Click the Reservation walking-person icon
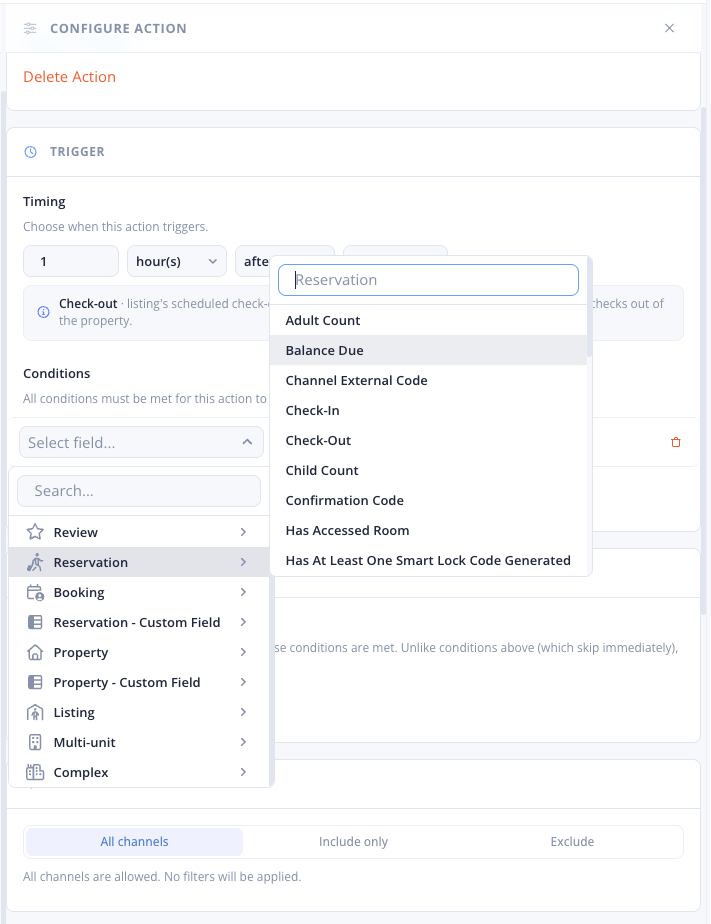 [35, 562]
